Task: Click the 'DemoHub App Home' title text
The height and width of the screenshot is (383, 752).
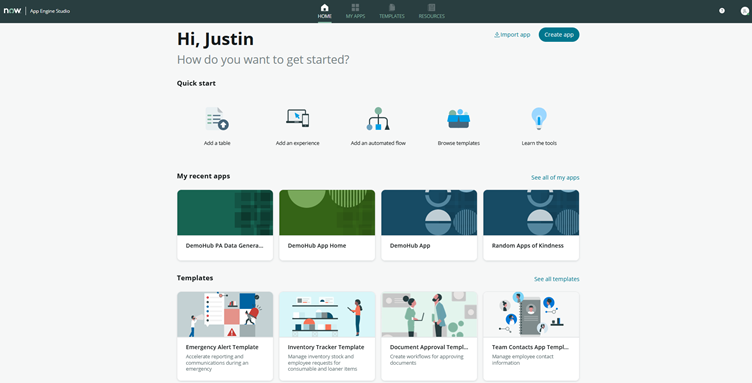Action: [x=317, y=245]
